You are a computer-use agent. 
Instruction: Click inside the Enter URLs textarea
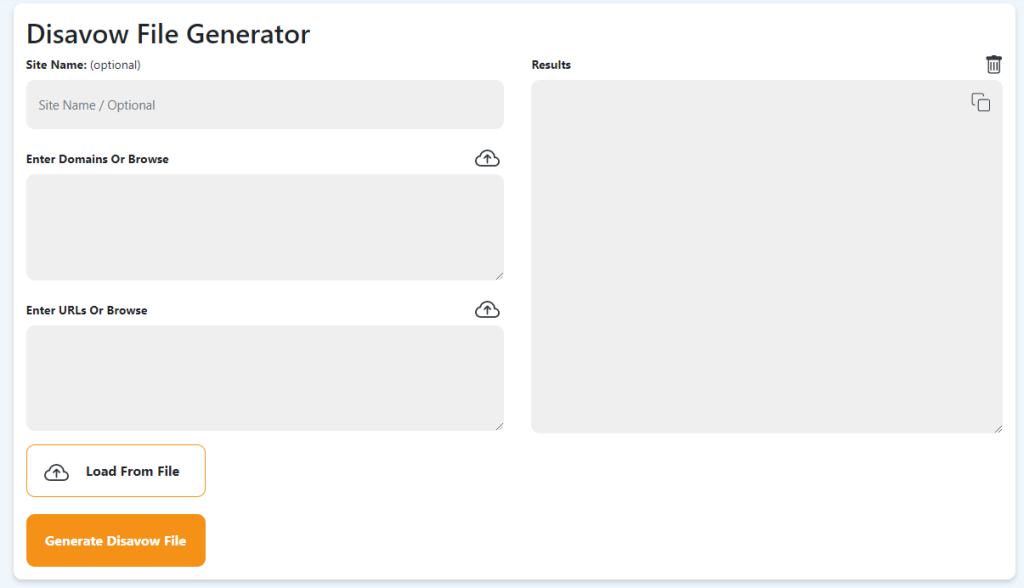click(x=264, y=377)
